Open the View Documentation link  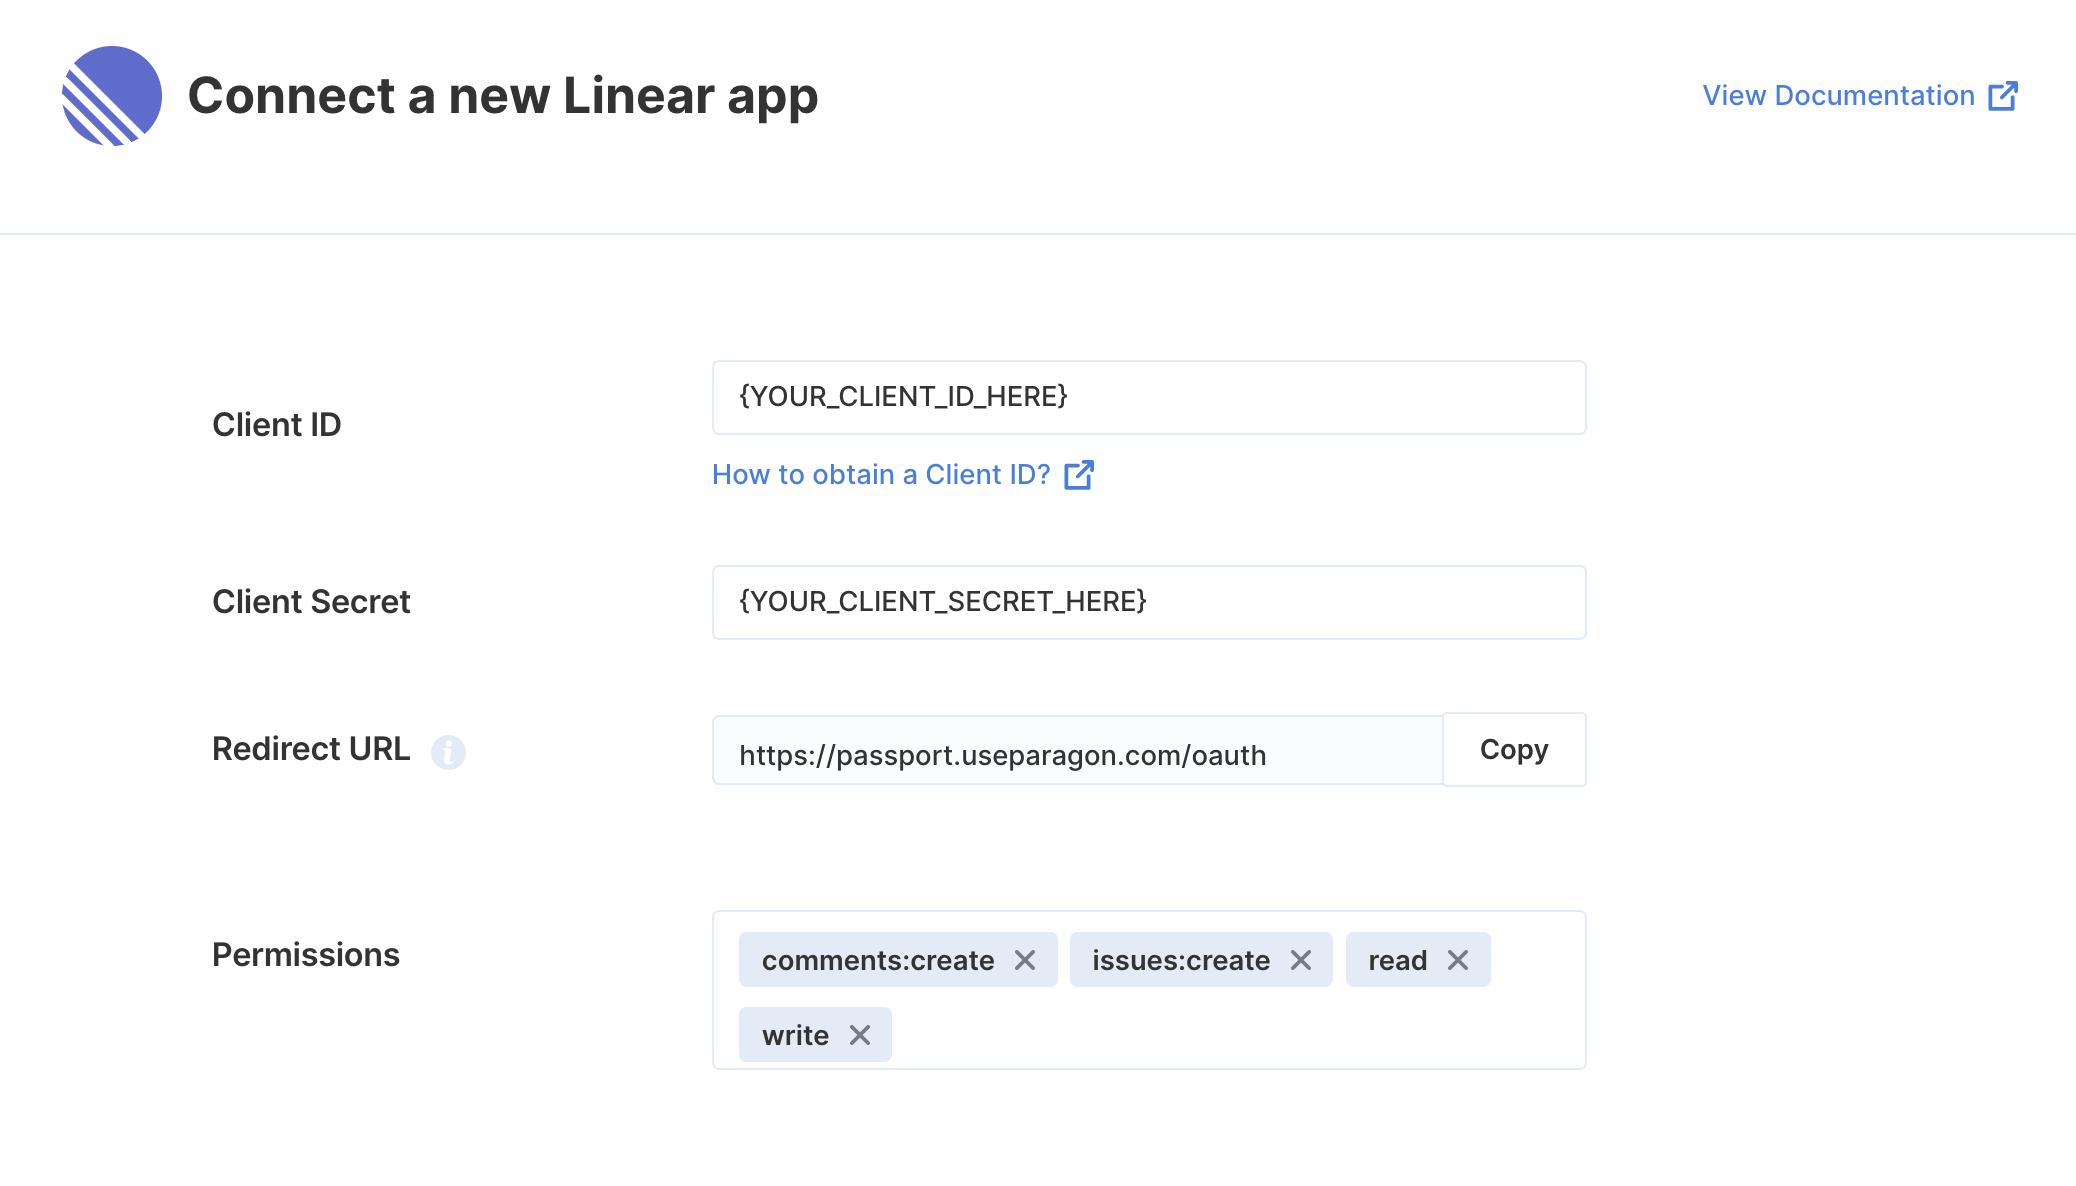click(1860, 96)
